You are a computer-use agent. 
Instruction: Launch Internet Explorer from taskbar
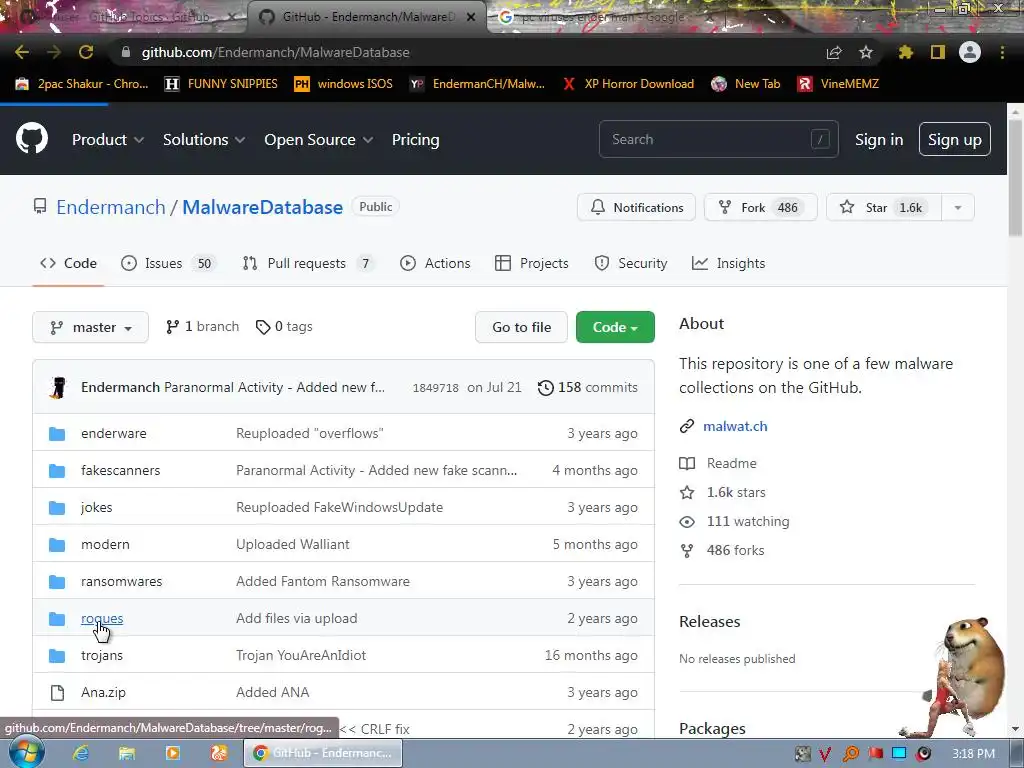point(81,753)
